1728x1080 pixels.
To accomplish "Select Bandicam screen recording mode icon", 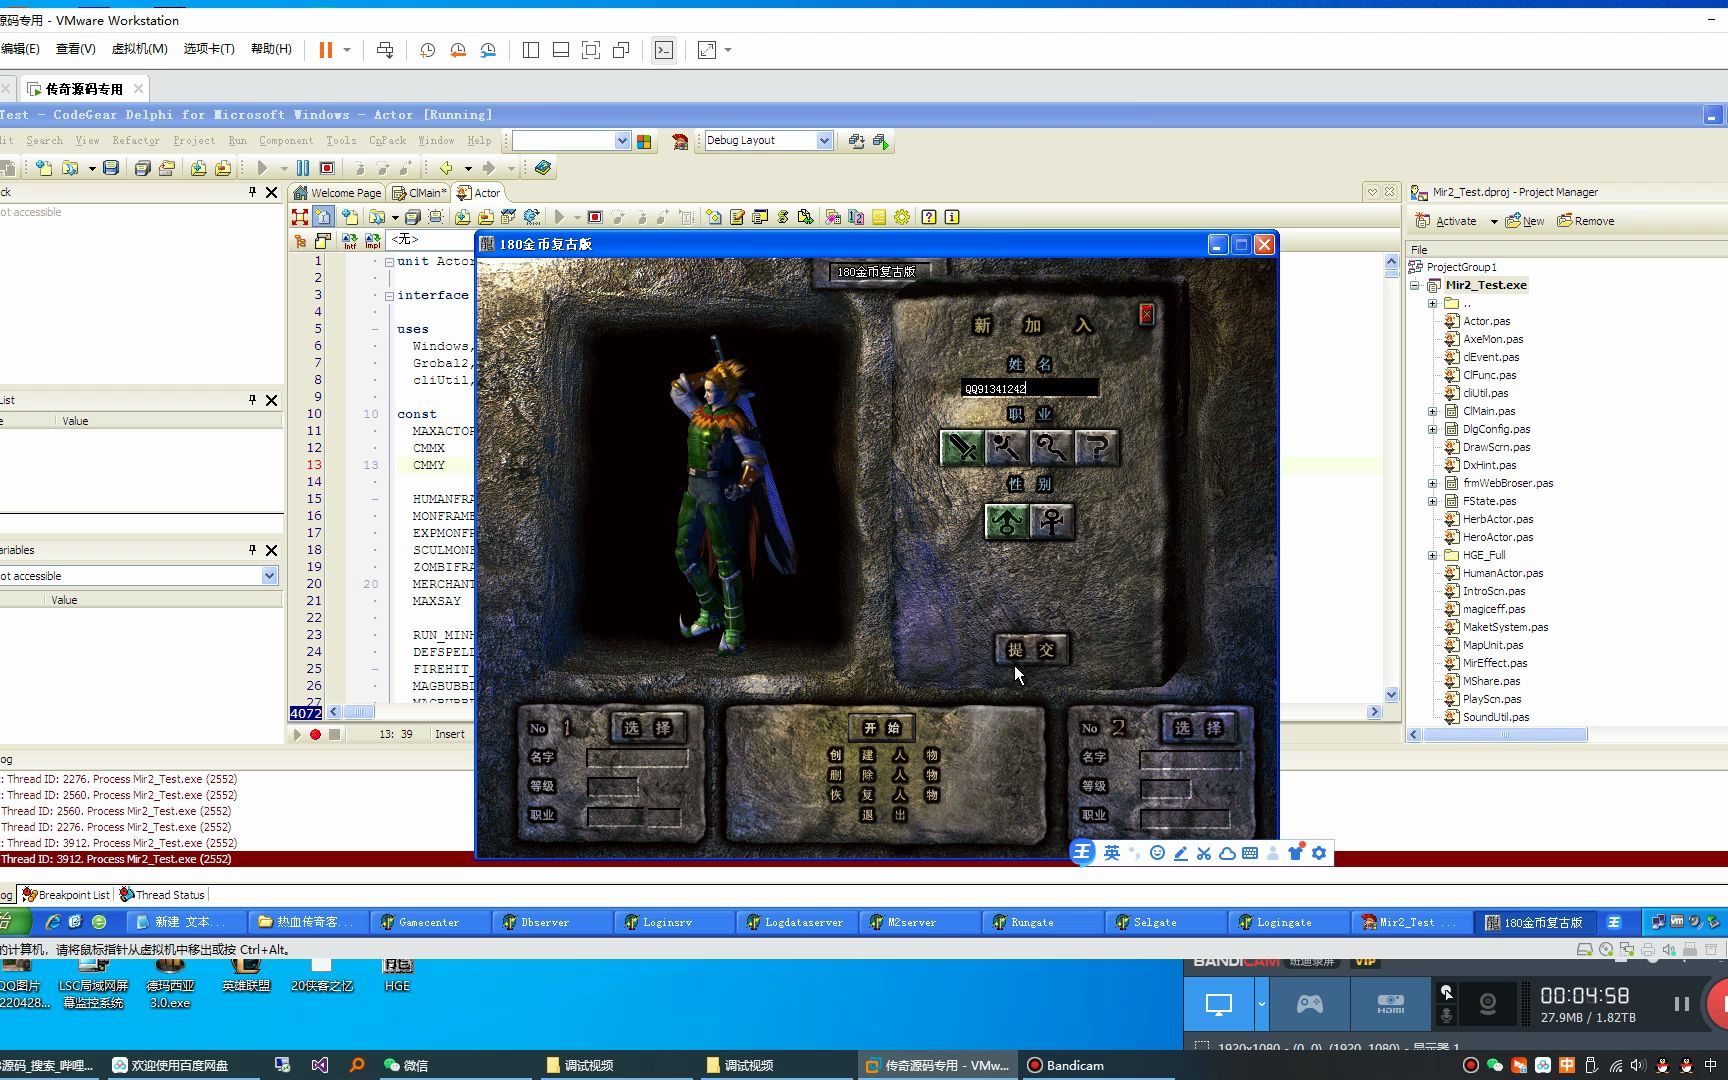I will pyautogui.click(x=1218, y=1004).
